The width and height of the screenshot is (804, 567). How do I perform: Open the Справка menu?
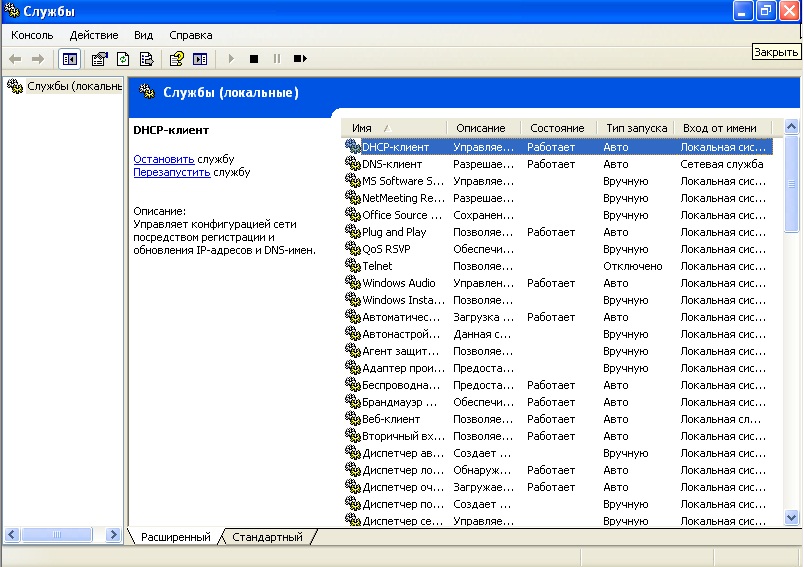click(191, 35)
